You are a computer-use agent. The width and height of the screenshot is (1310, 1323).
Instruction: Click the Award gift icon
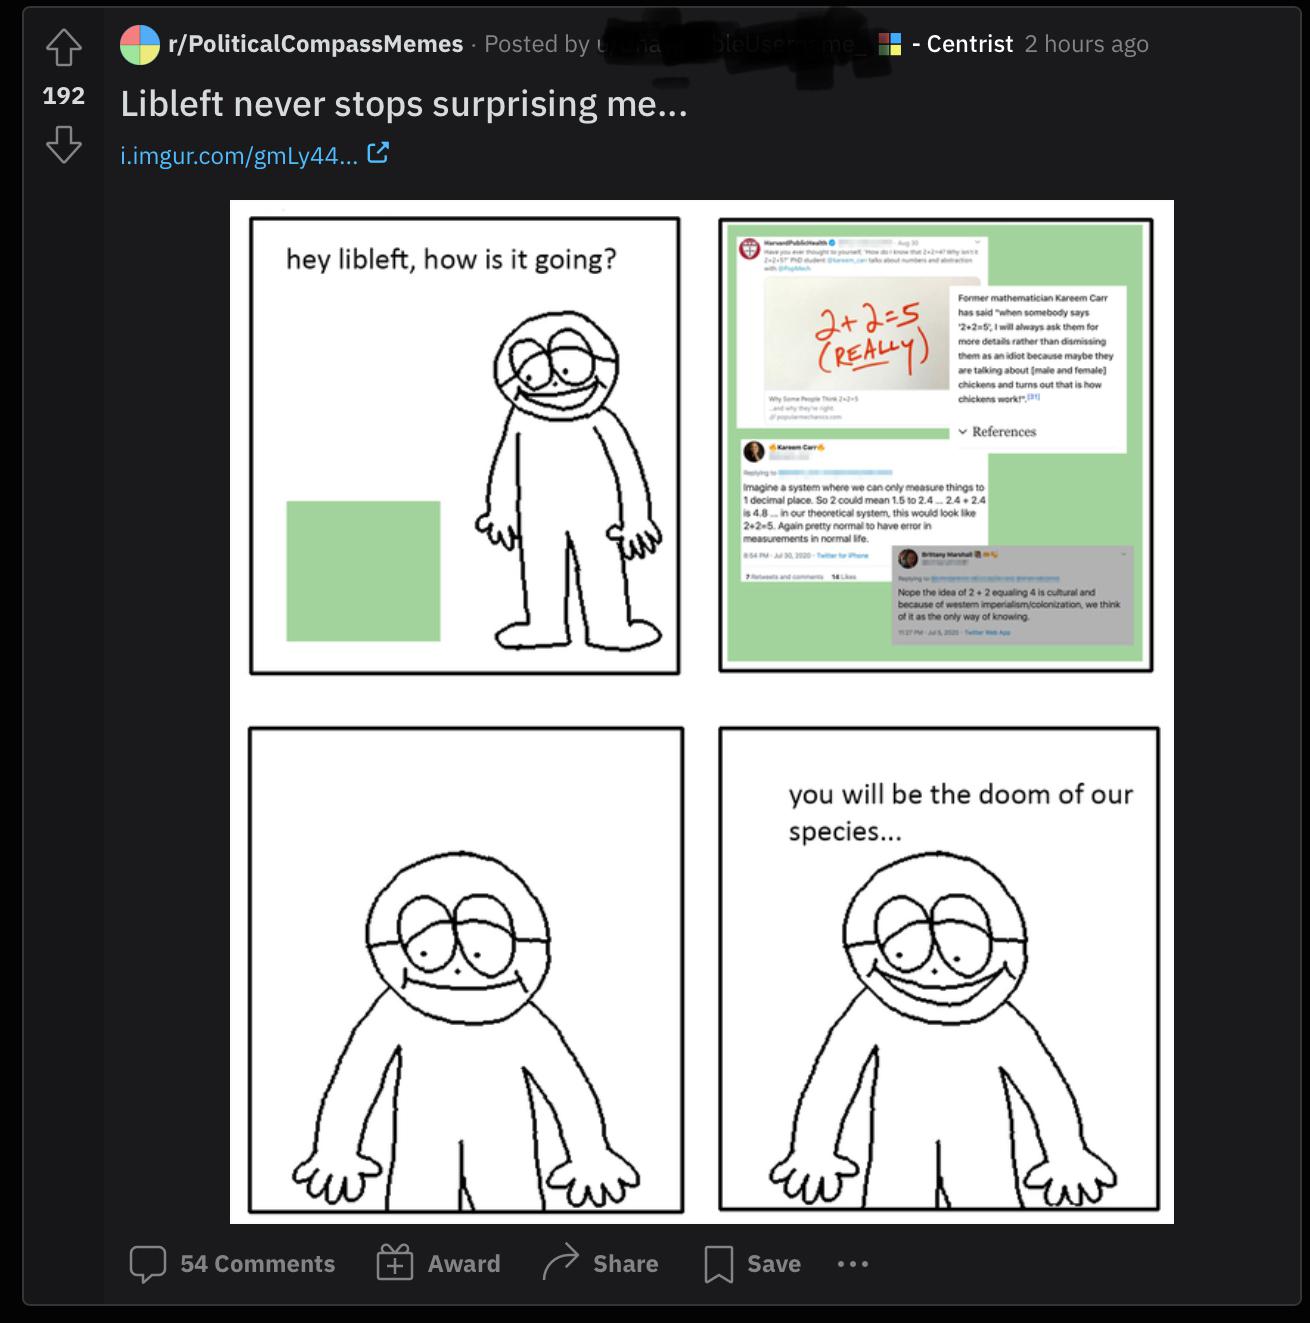[x=395, y=1264]
